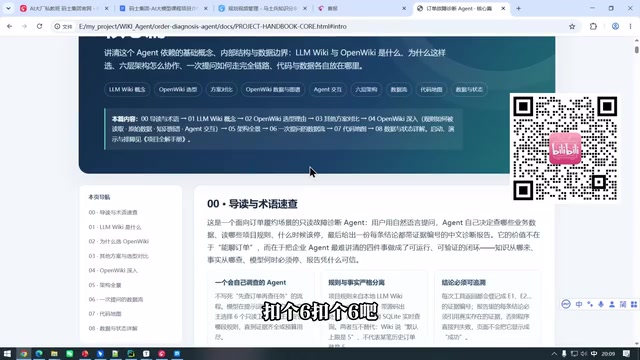Click the 六层架构 pill
The image size is (640, 360).
click(366, 89)
